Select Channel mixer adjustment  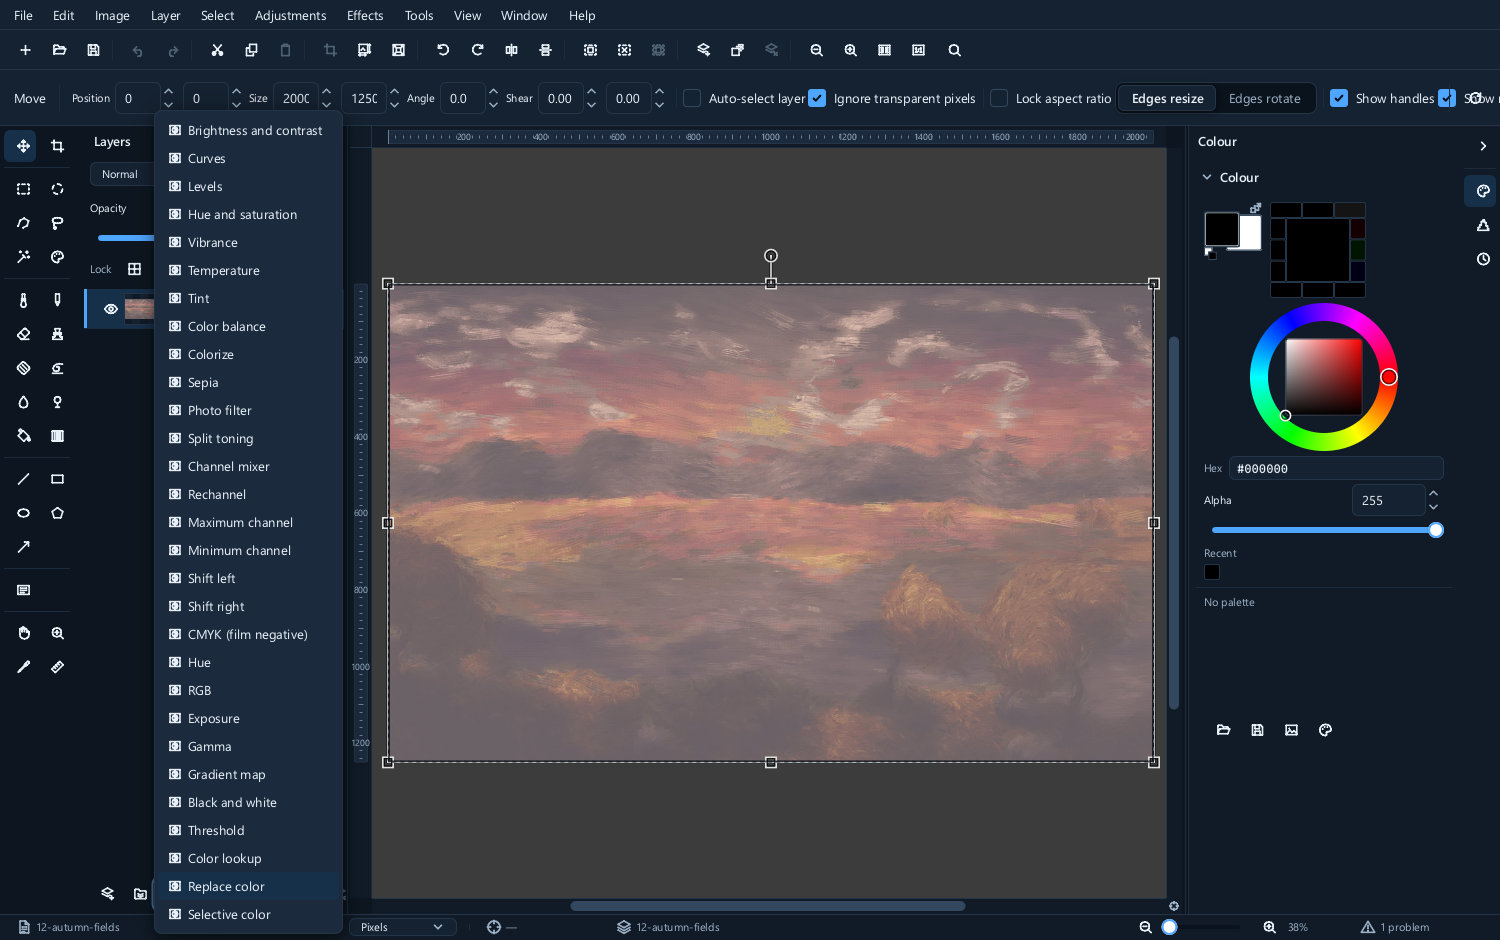(x=248, y=466)
